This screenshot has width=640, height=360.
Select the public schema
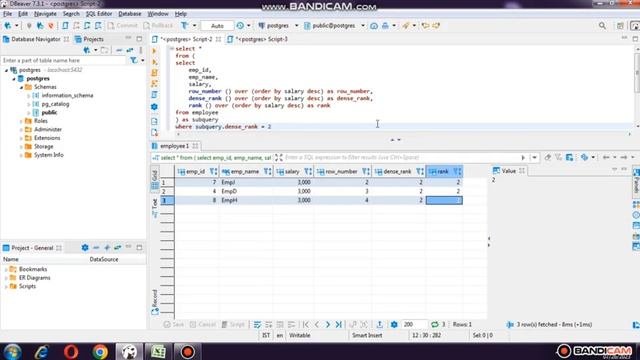coord(49,113)
